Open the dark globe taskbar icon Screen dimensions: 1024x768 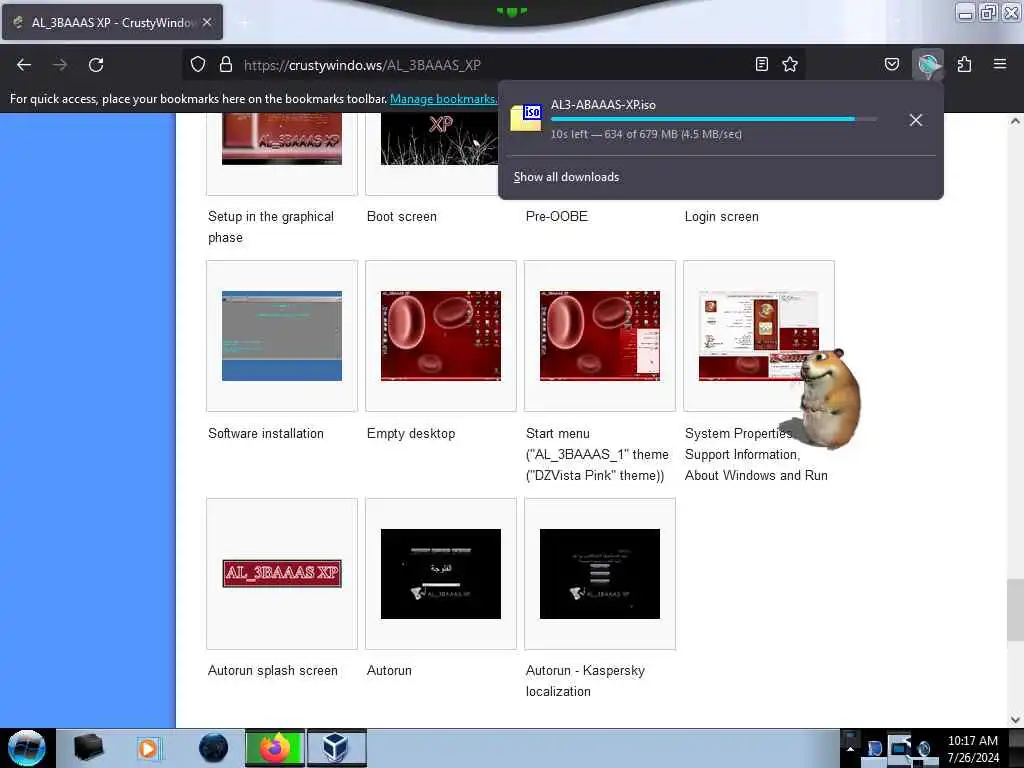coord(213,748)
